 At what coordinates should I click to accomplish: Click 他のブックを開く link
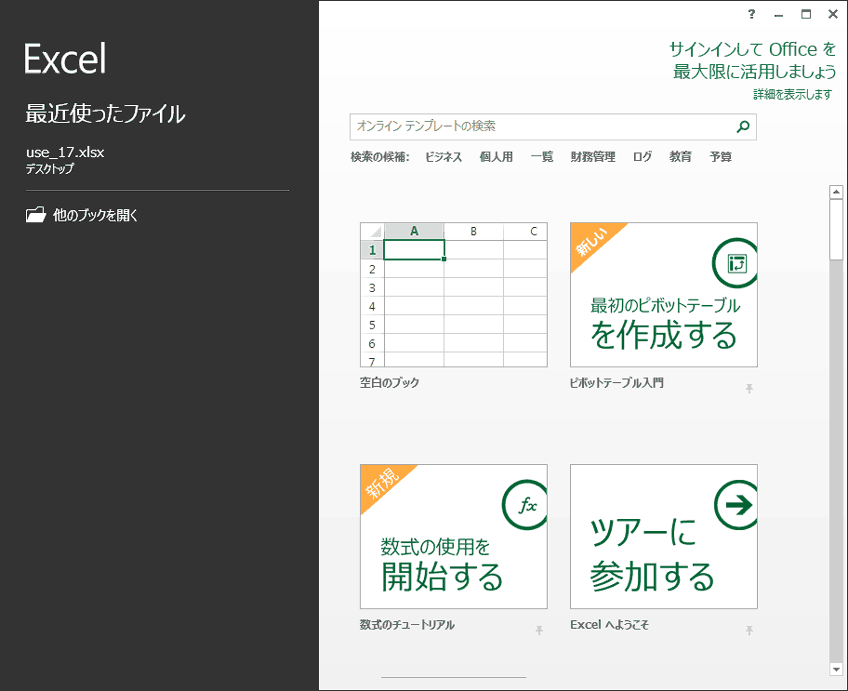[x=95, y=215]
